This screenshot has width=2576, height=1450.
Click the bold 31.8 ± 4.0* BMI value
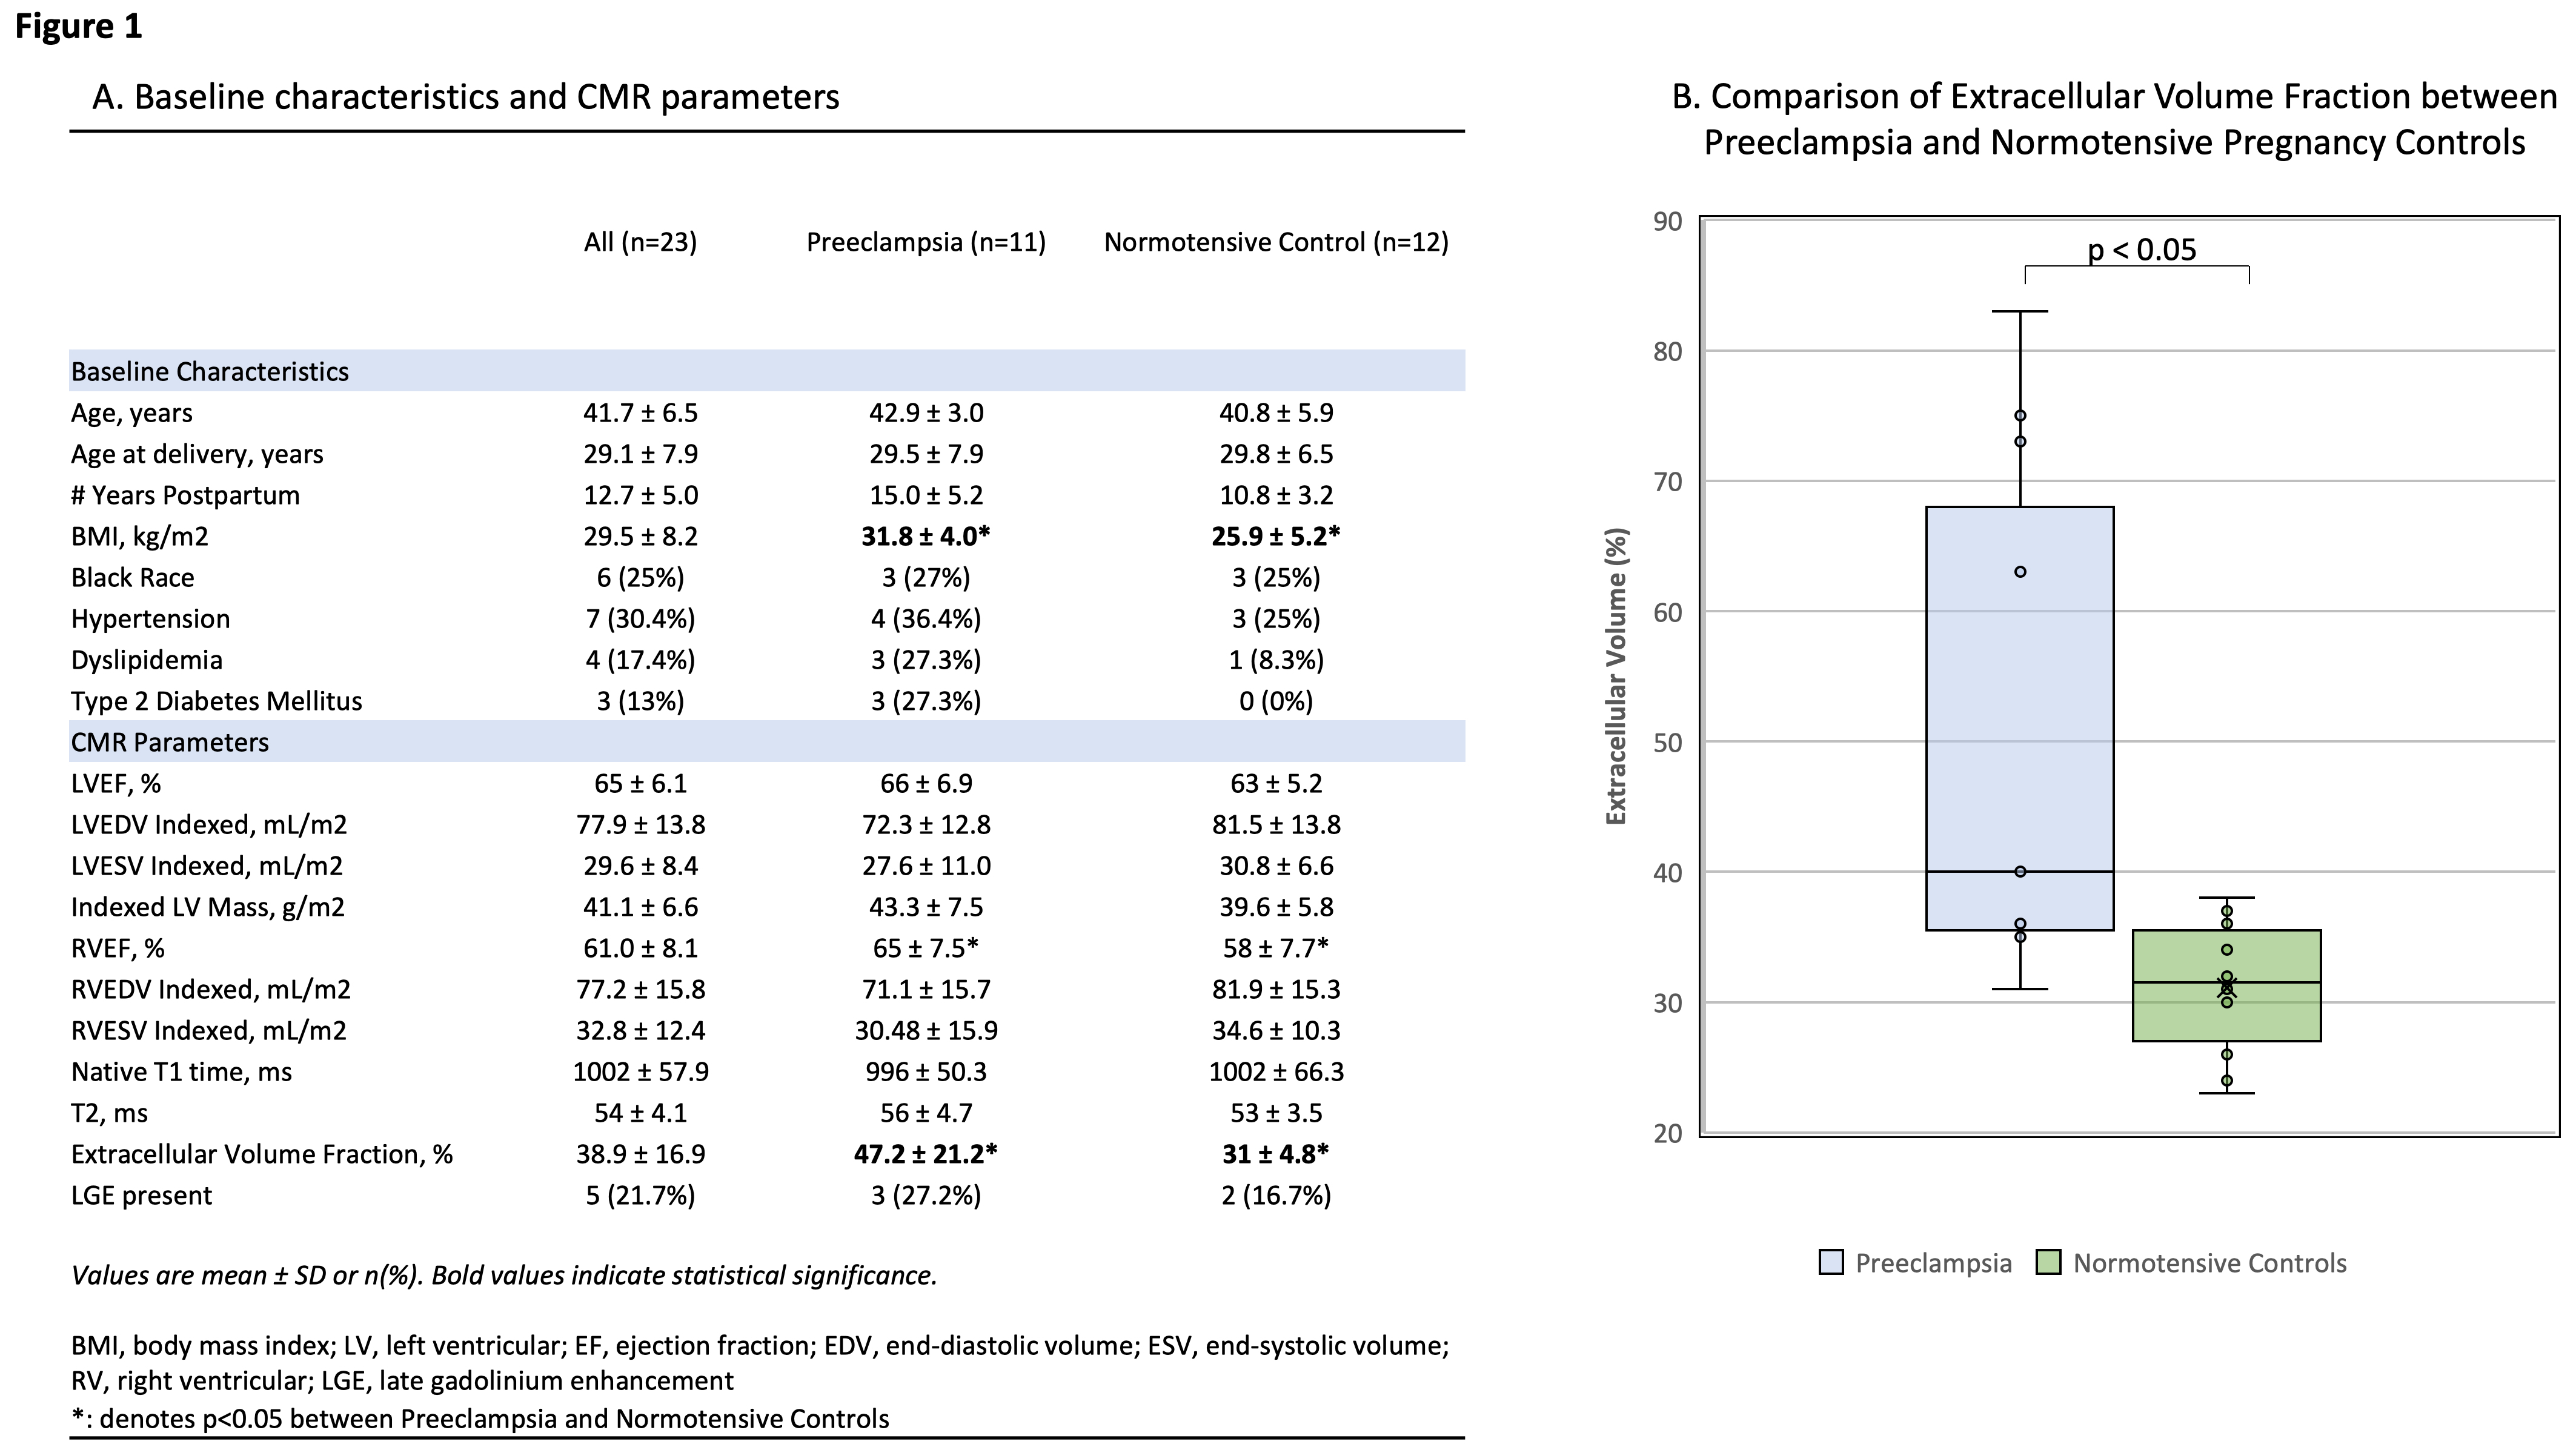pos(925,536)
